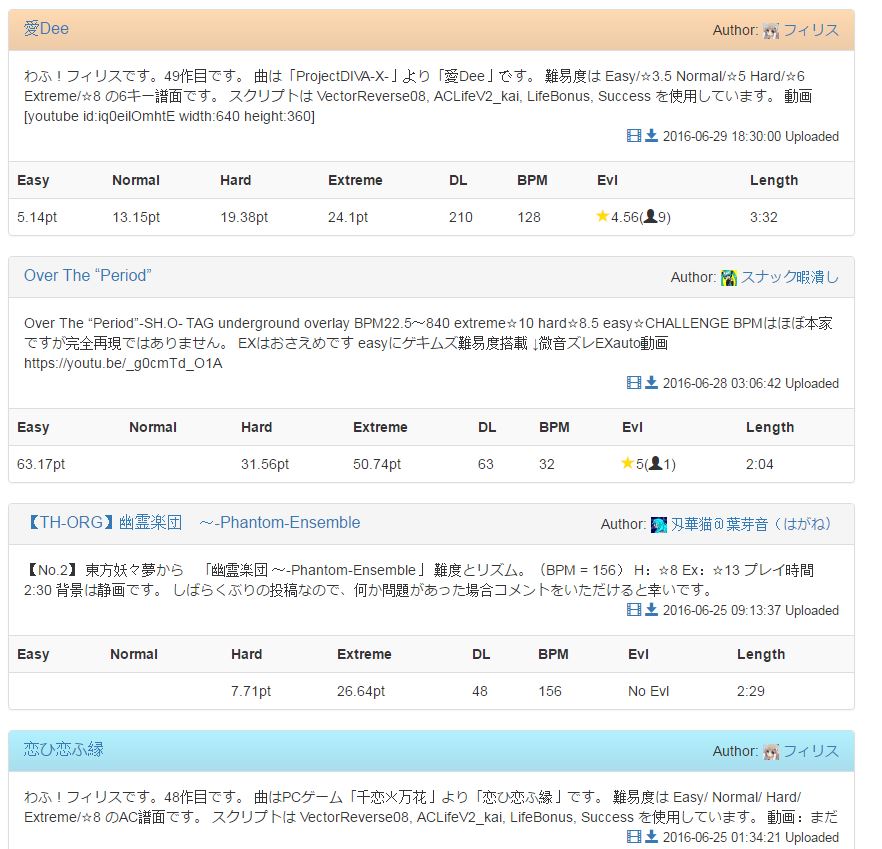Image resolution: width=882 pixels, height=849 pixels.
Task: Click the film icon for Over The "Period"
Action: coord(633,383)
